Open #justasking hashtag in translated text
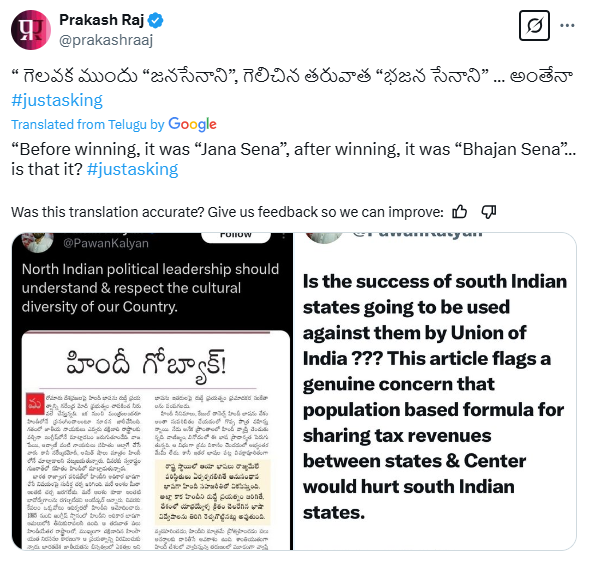 coord(132,169)
